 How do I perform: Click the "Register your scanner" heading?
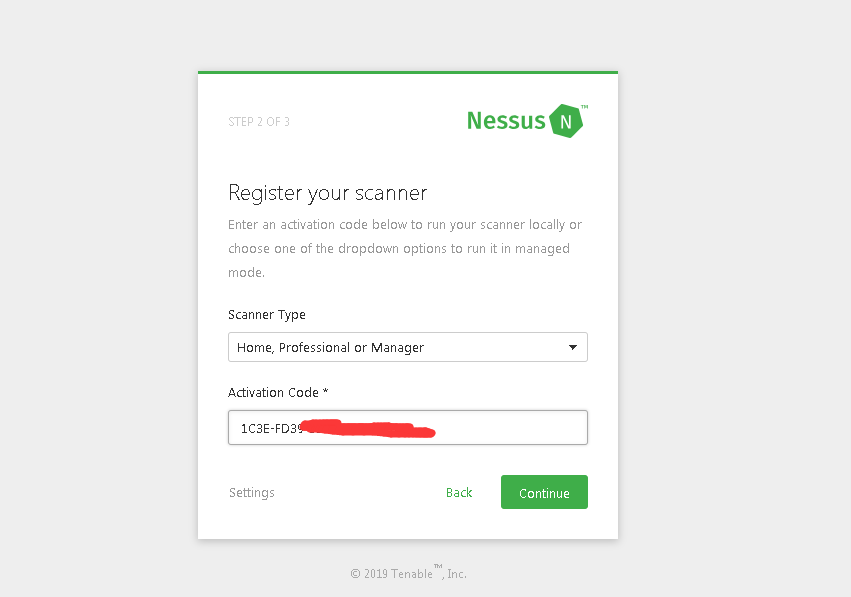[328, 192]
